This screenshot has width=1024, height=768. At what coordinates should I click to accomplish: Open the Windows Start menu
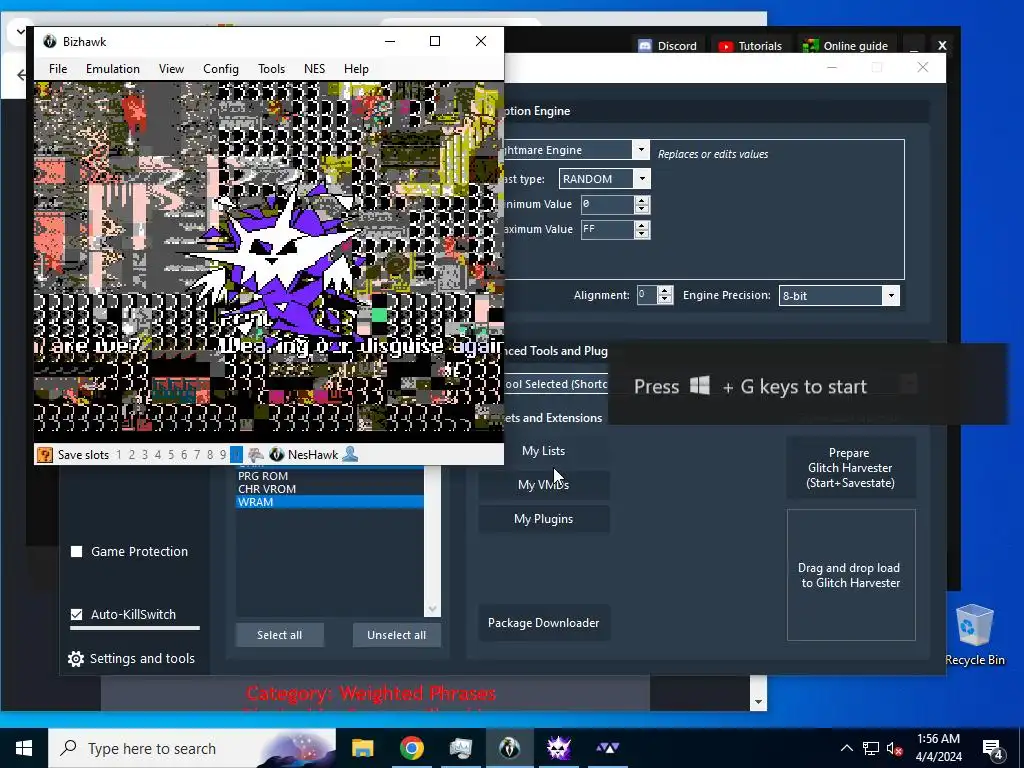click(x=24, y=748)
